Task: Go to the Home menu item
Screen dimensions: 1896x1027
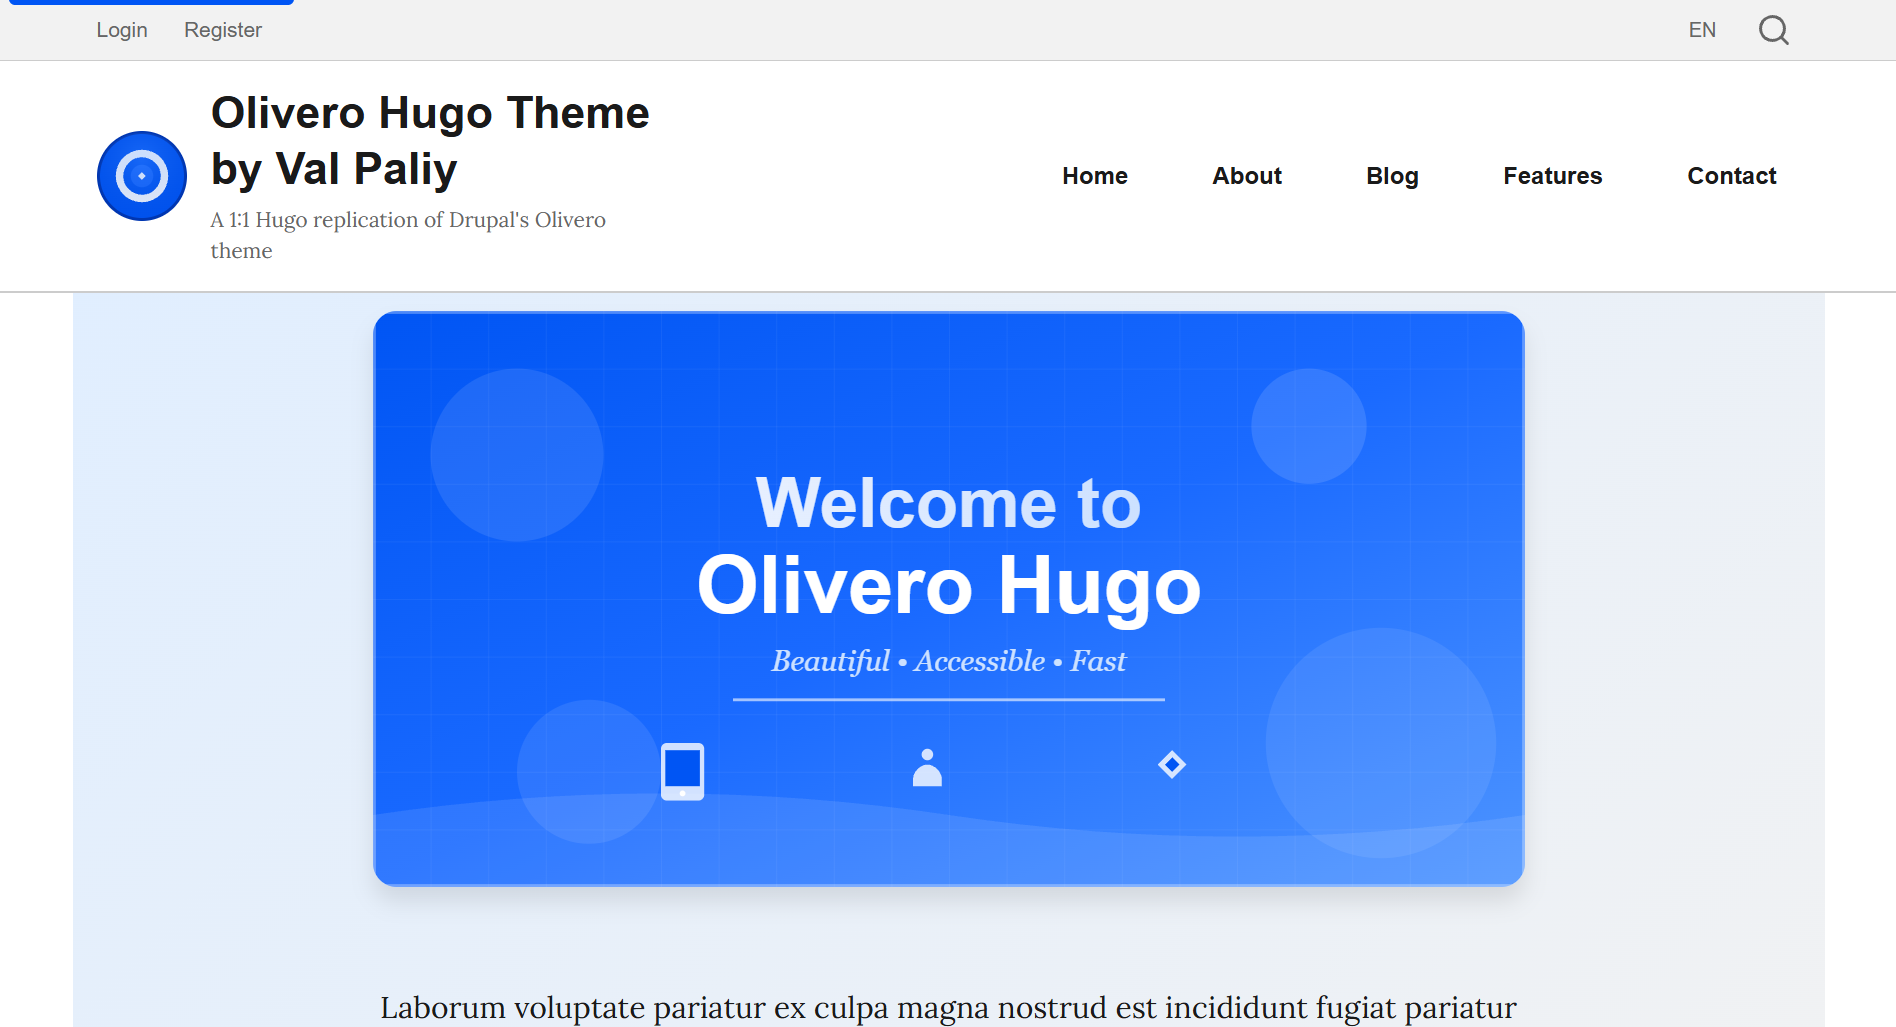Action: [x=1094, y=176]
